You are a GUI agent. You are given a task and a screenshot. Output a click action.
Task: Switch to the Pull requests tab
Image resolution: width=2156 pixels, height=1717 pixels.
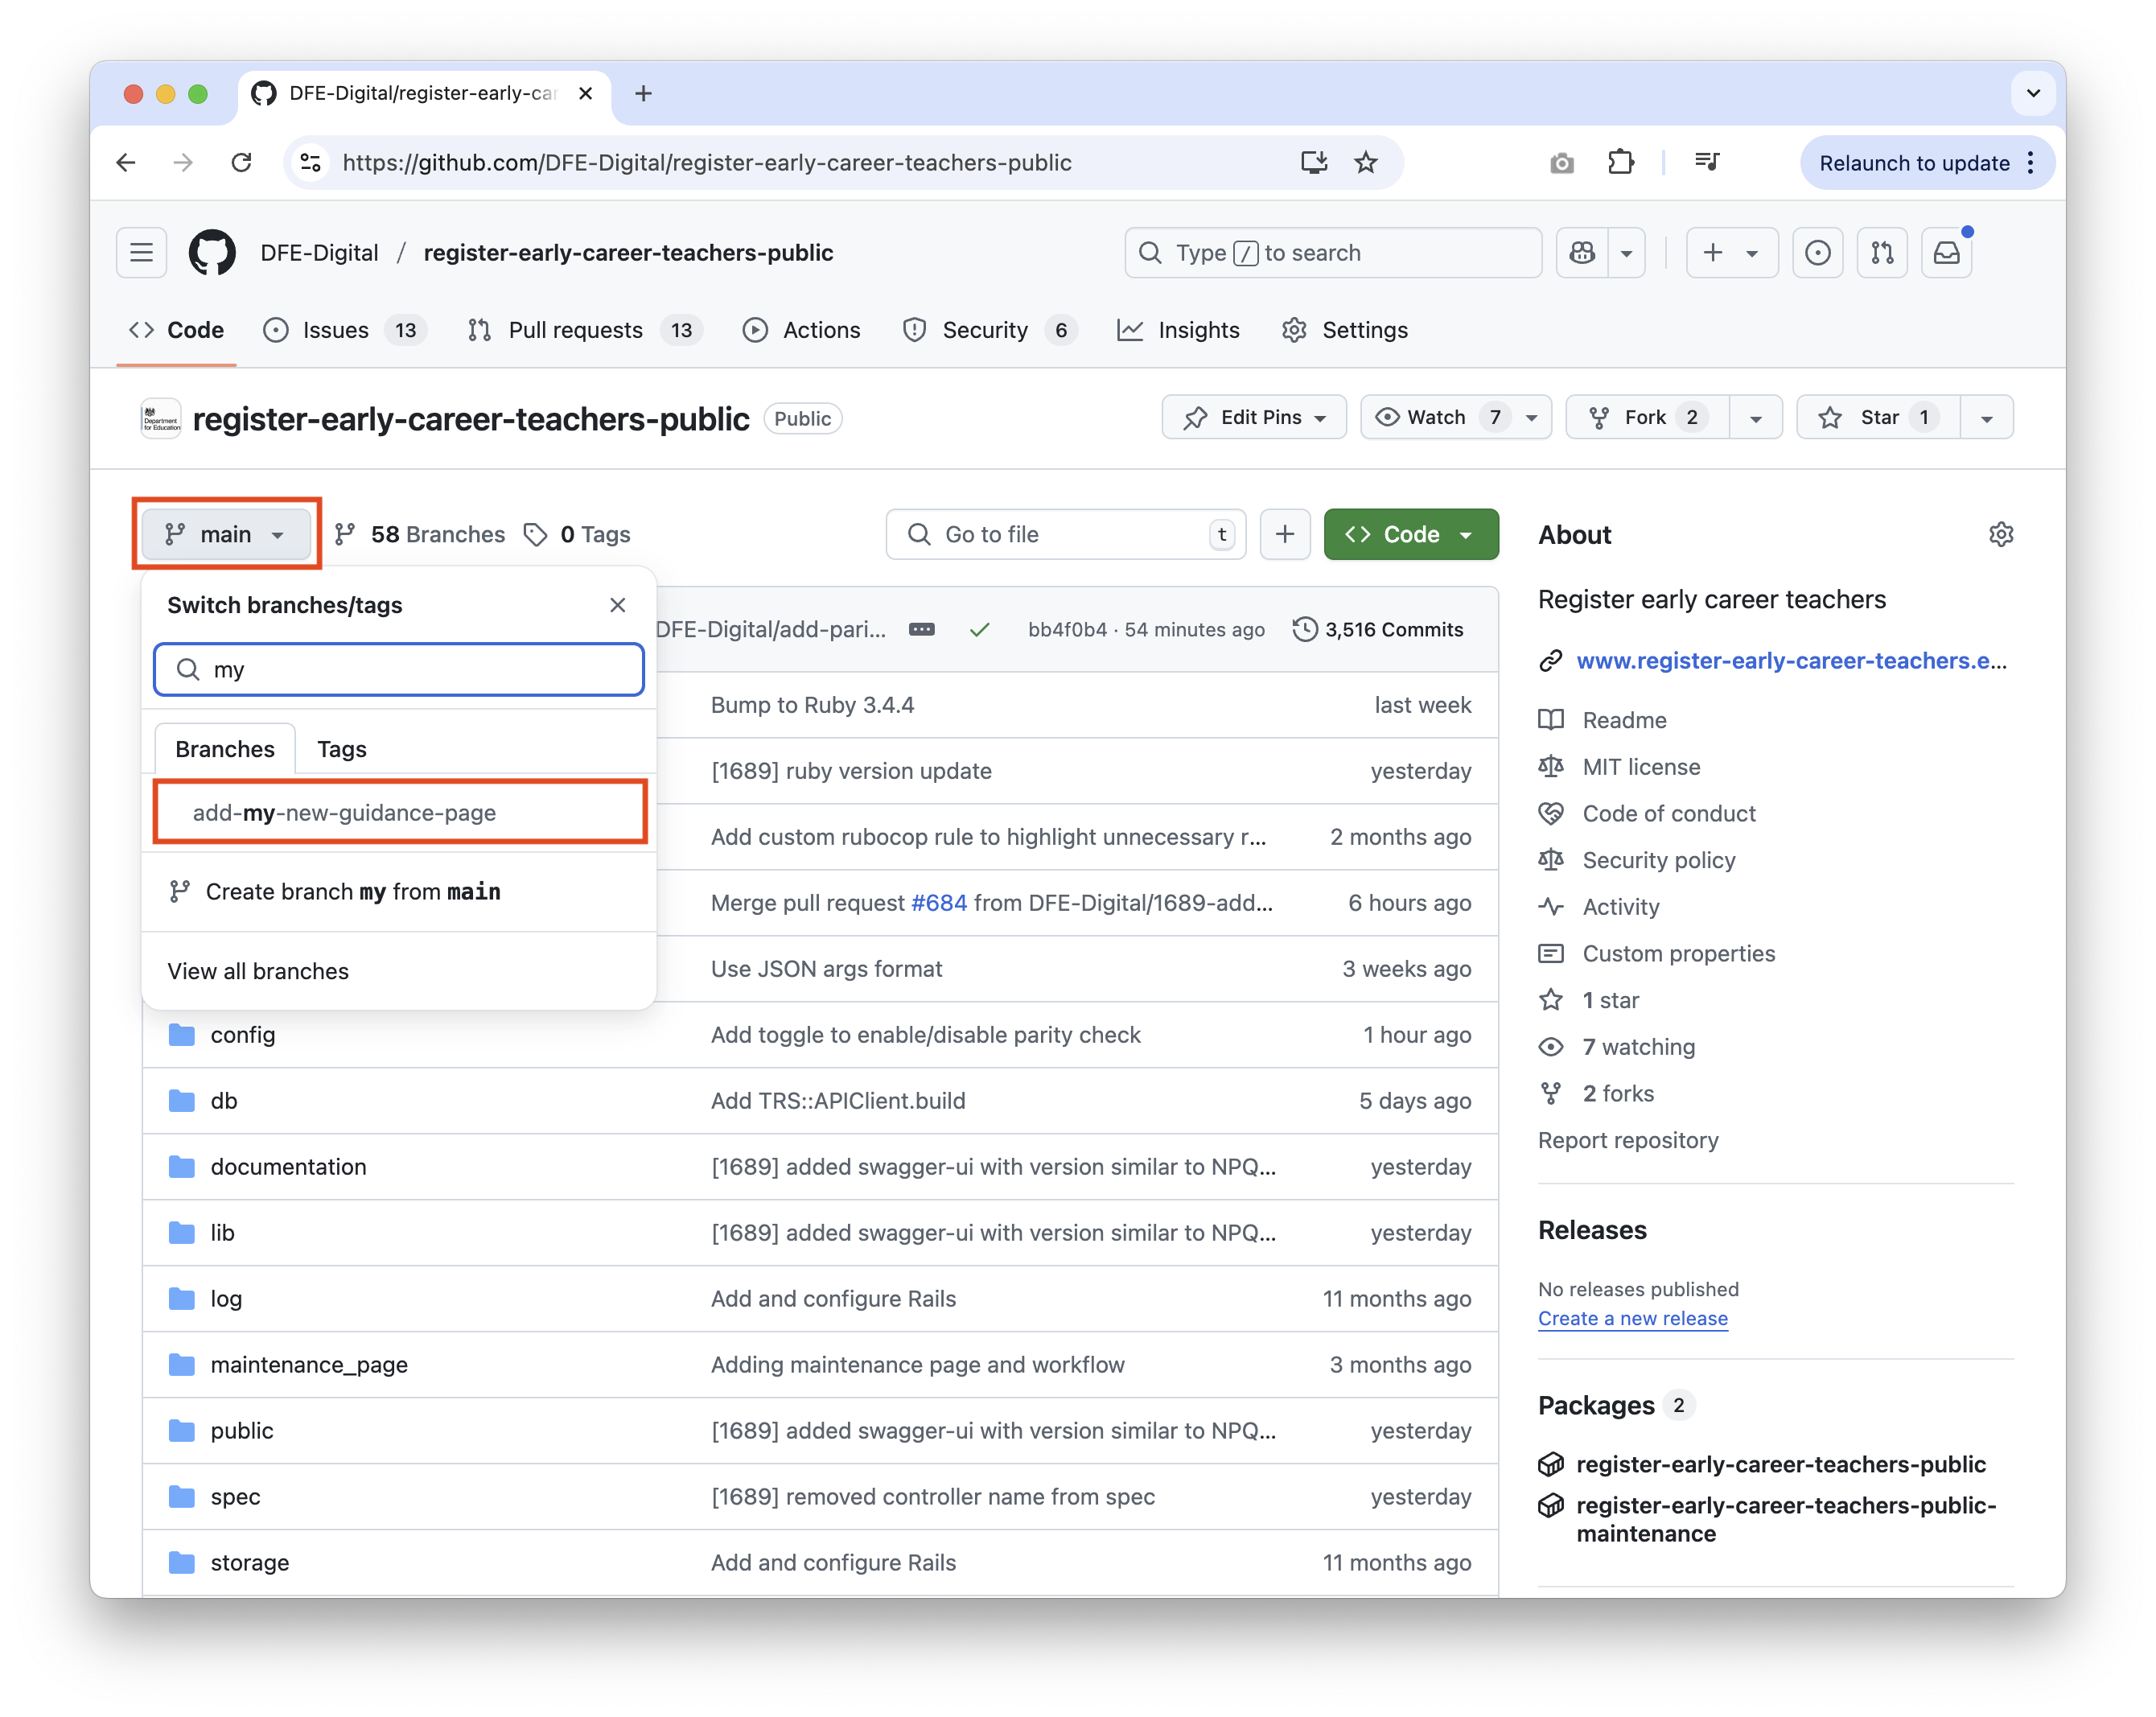tap(584, 330)
